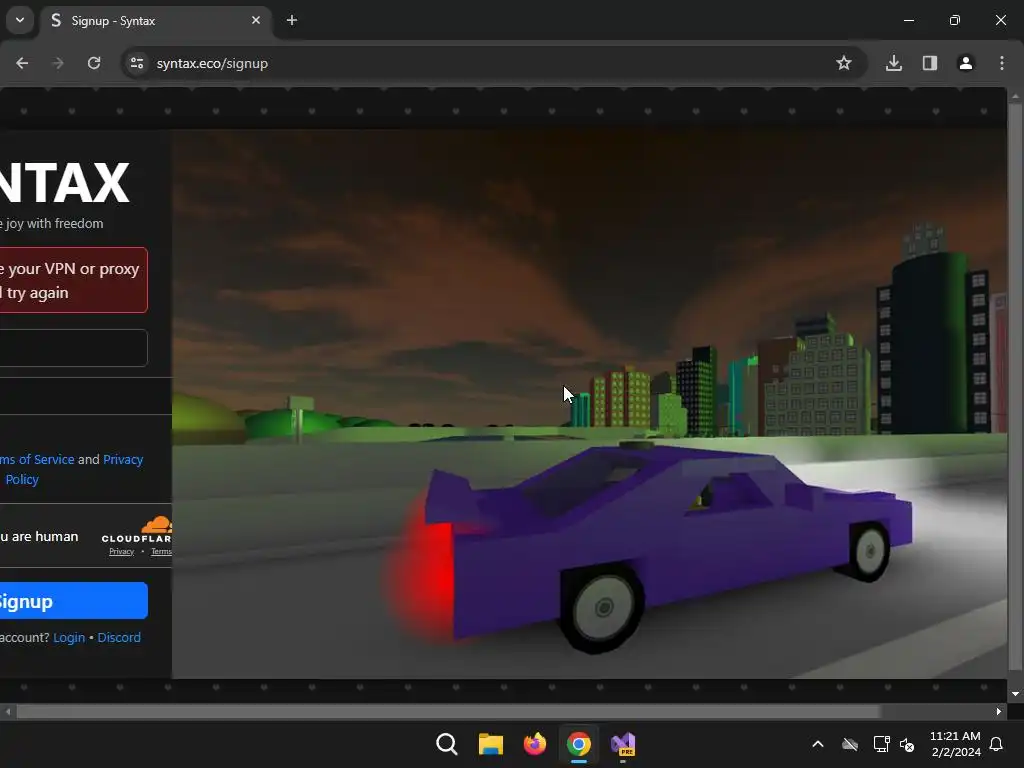The width and height of the screenshot is (1024, 768).
Task: Open File Explorer from taskbar
Action: click(x=491, y=744)
